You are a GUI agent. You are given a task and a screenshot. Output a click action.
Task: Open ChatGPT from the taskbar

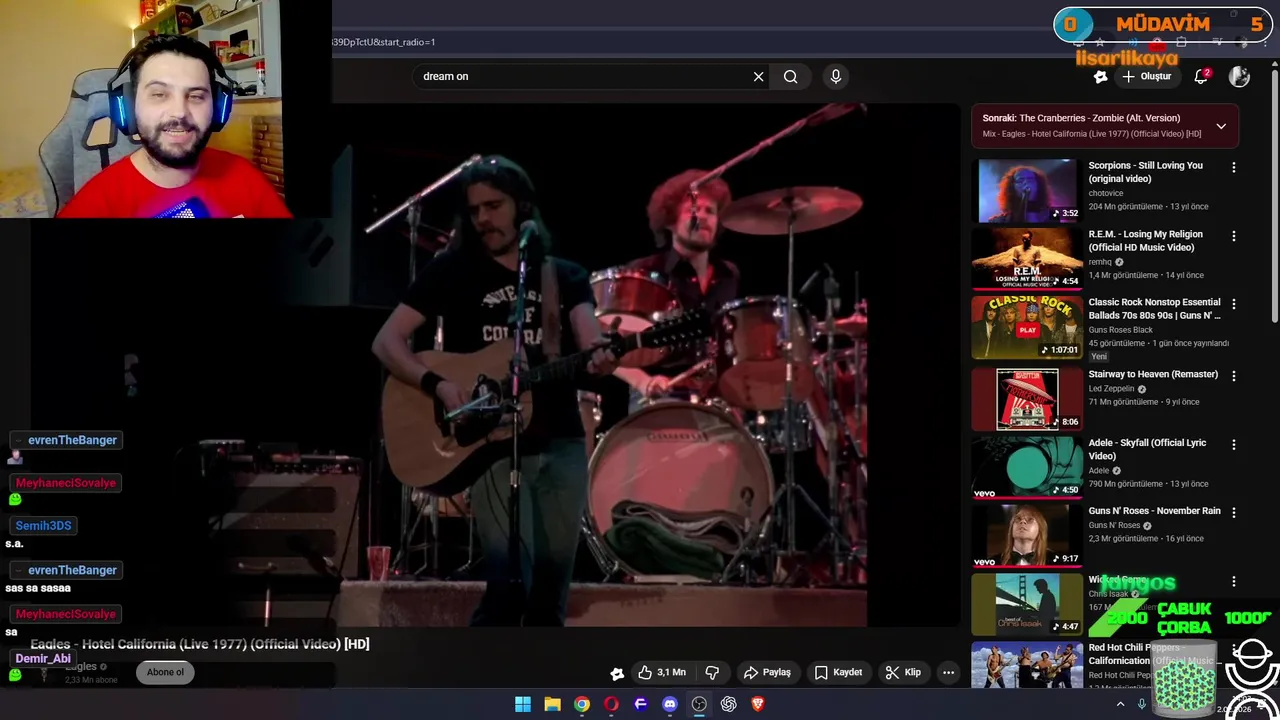pos(729,704)
